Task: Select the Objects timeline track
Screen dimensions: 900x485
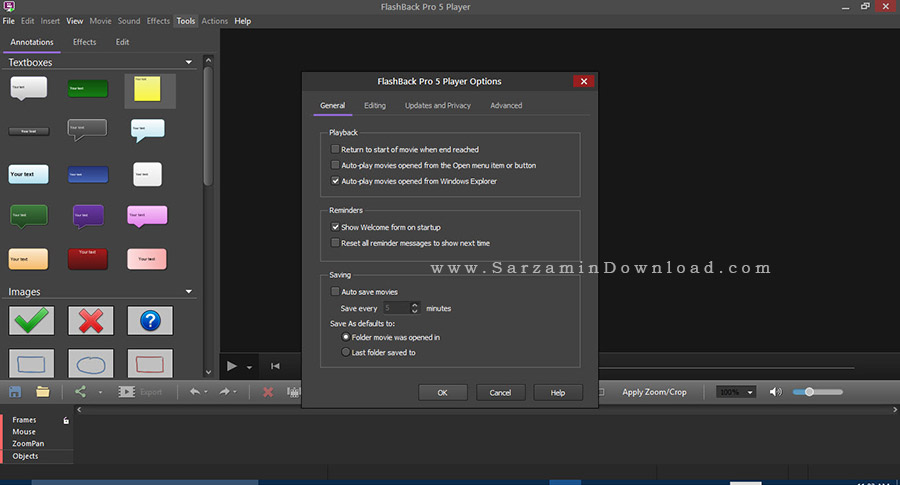Action: click(25, 456)
